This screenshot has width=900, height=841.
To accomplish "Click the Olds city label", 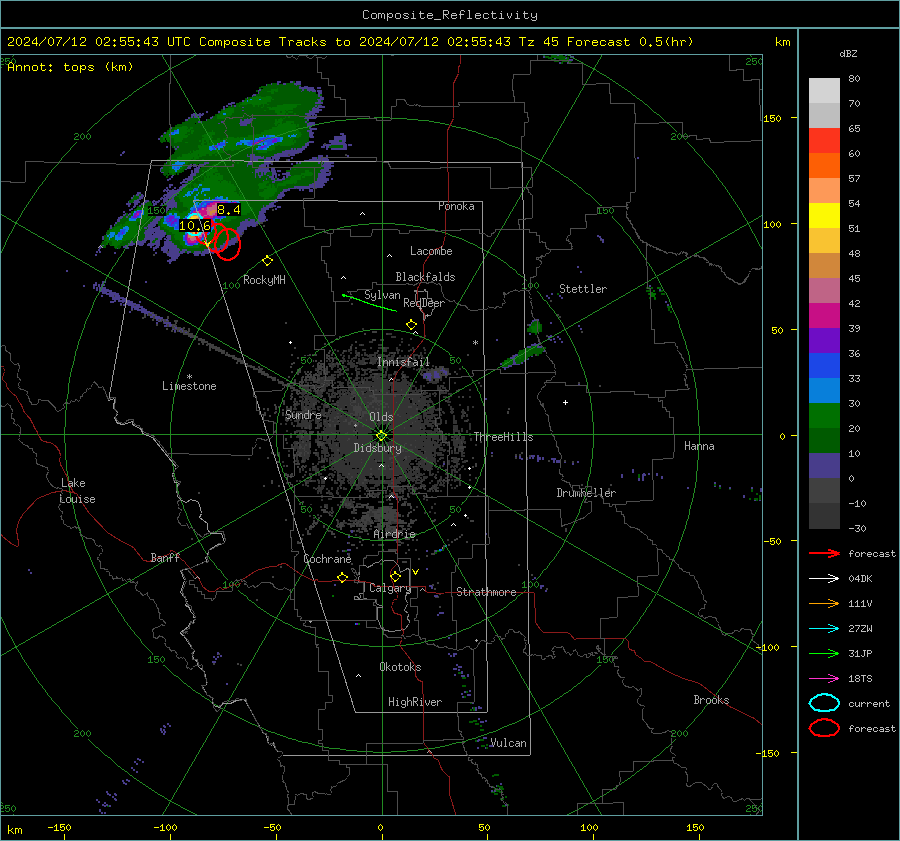I will click(x=381, y=417).
